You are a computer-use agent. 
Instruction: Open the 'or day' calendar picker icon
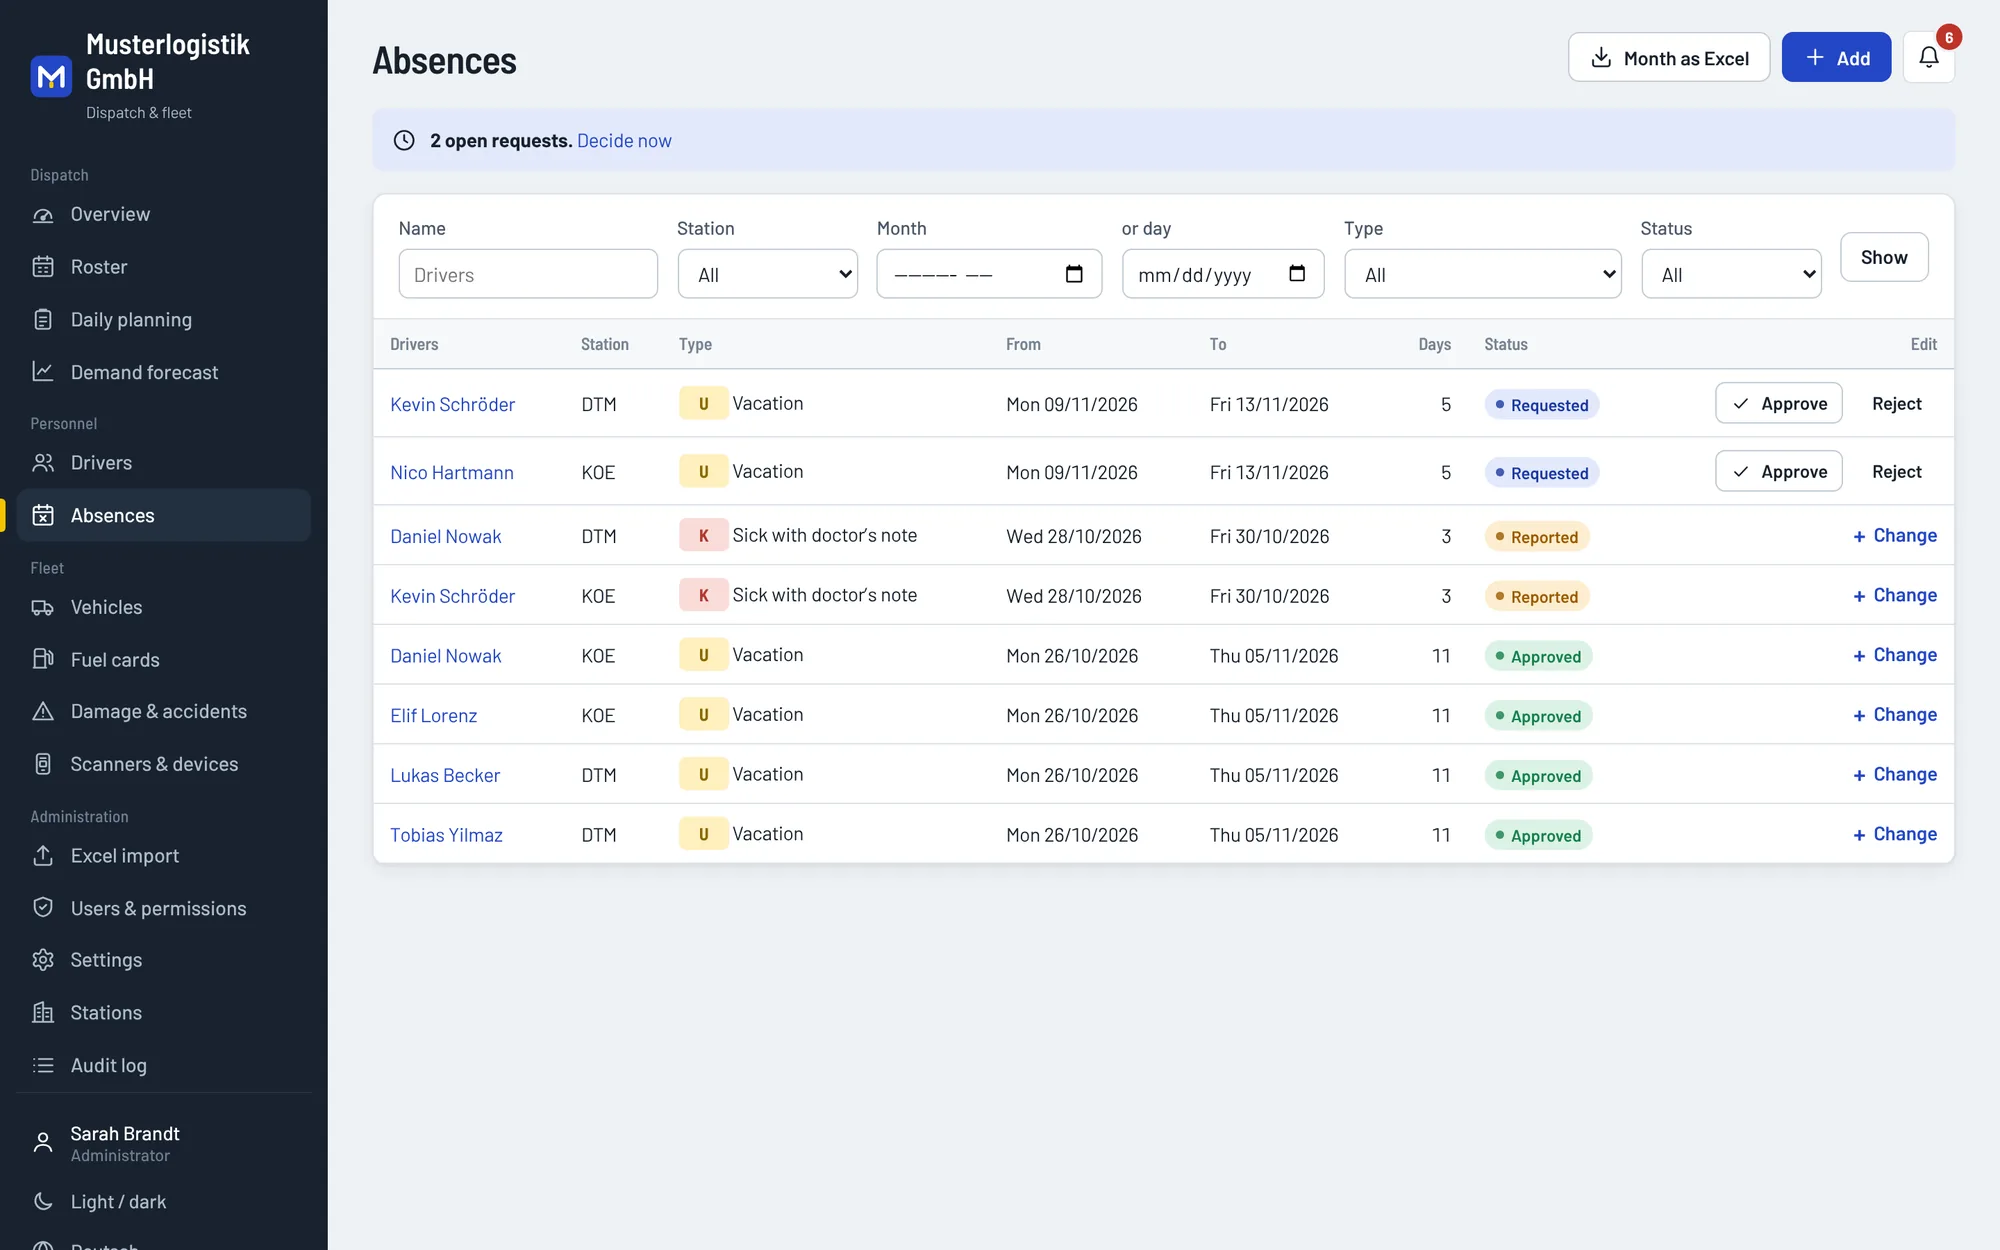tap(1297, 274)
